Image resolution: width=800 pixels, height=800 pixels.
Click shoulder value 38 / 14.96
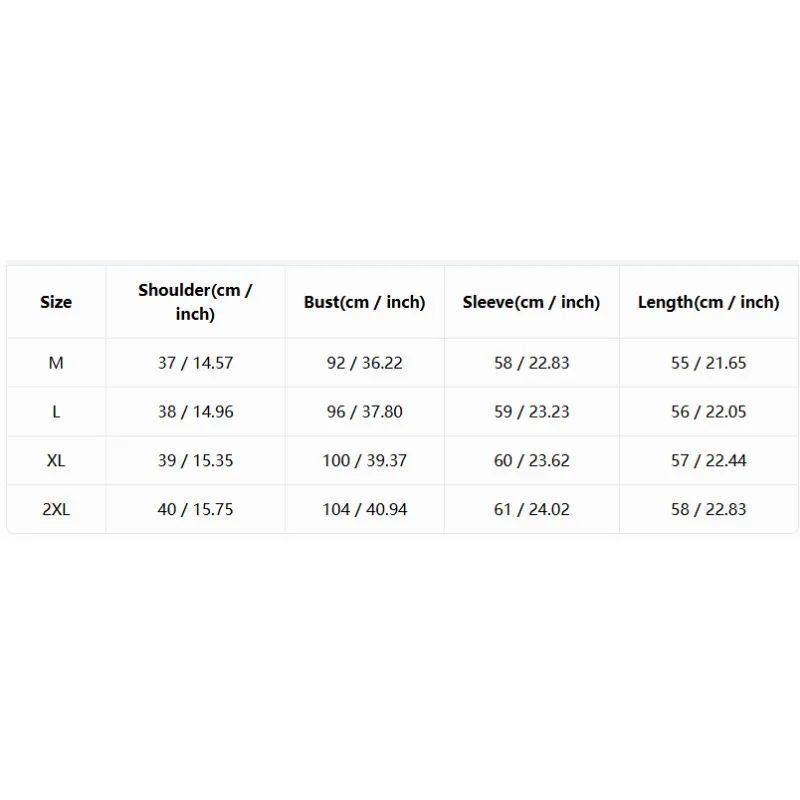pyautogui.click(x=195, y=412)
